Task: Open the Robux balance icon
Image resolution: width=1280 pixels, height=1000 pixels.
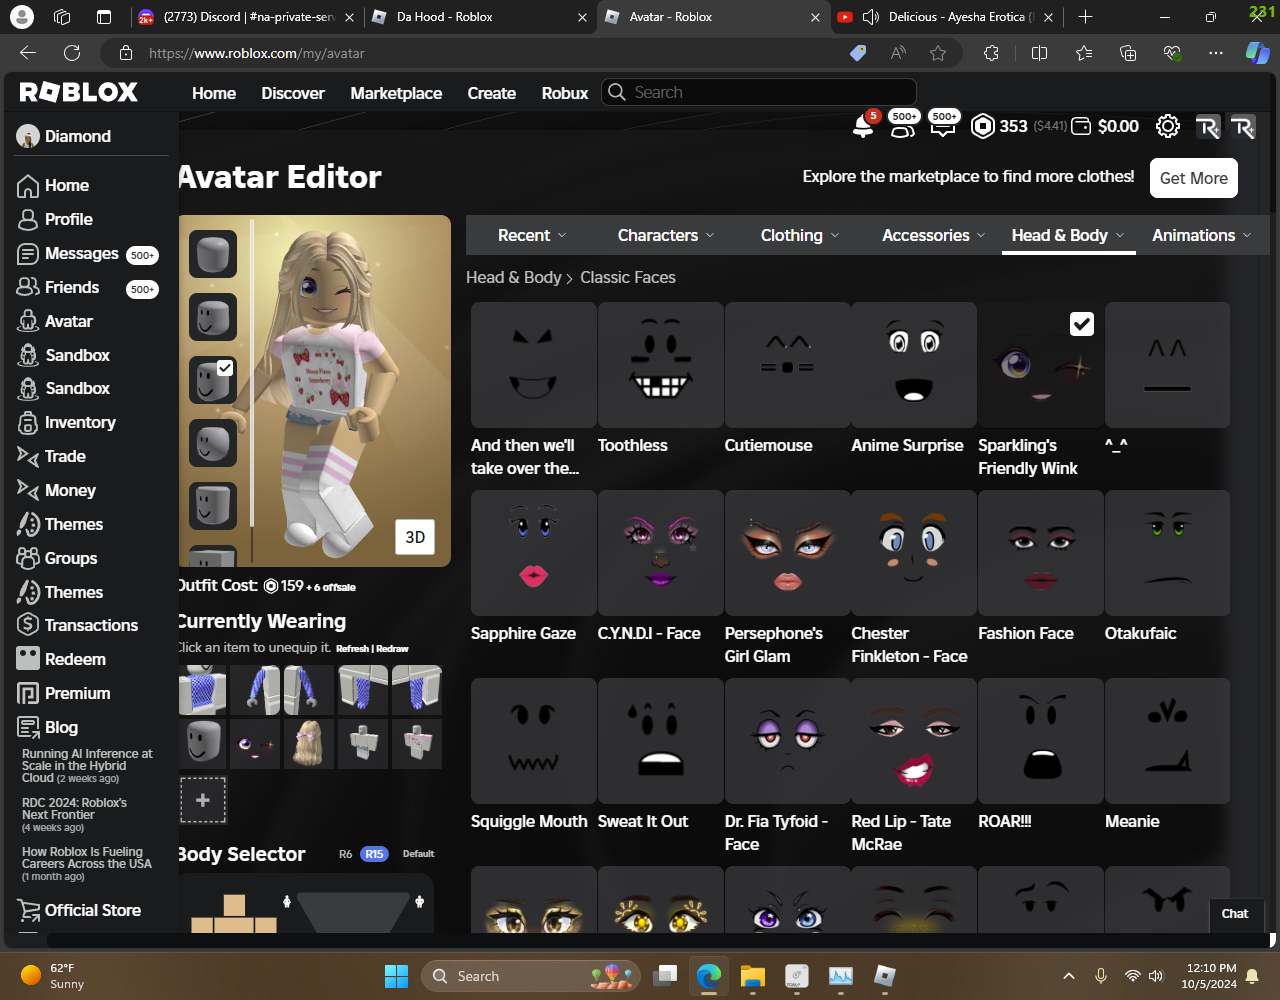Action: tap(983, 126)
